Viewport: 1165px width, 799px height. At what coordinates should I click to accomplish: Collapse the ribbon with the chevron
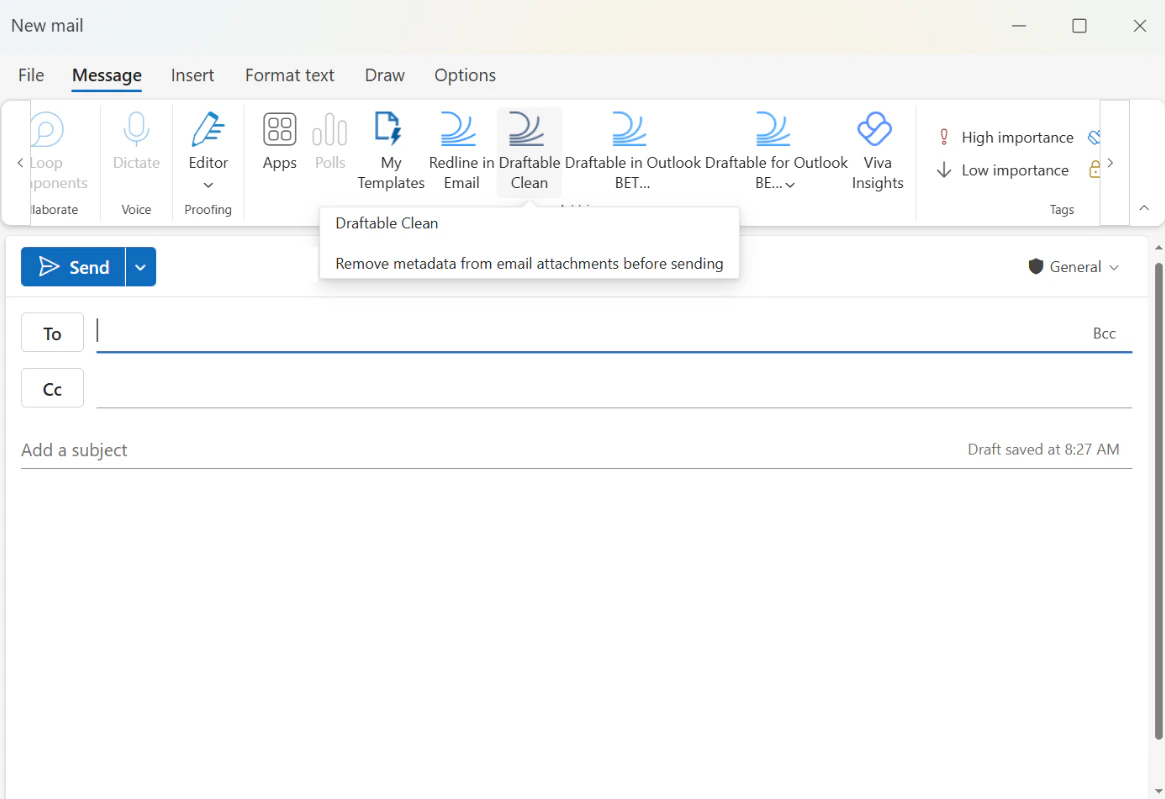click(x=1144, y=208)
